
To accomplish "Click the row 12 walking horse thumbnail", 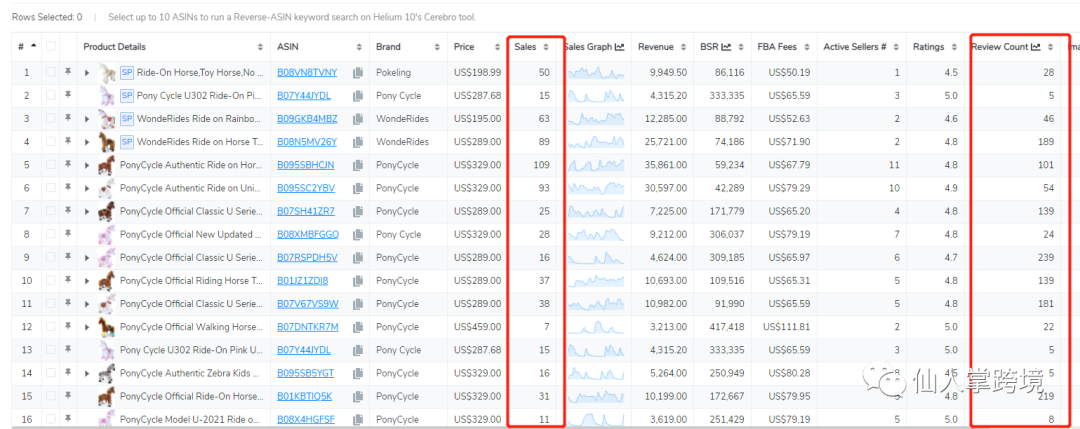I will (108, 327).
